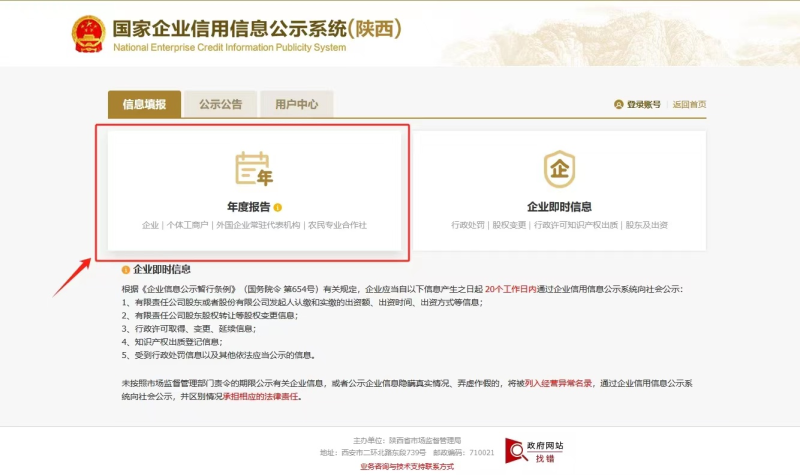Open the 年度报告 card title
800x475 pixels.
(248, 207)
